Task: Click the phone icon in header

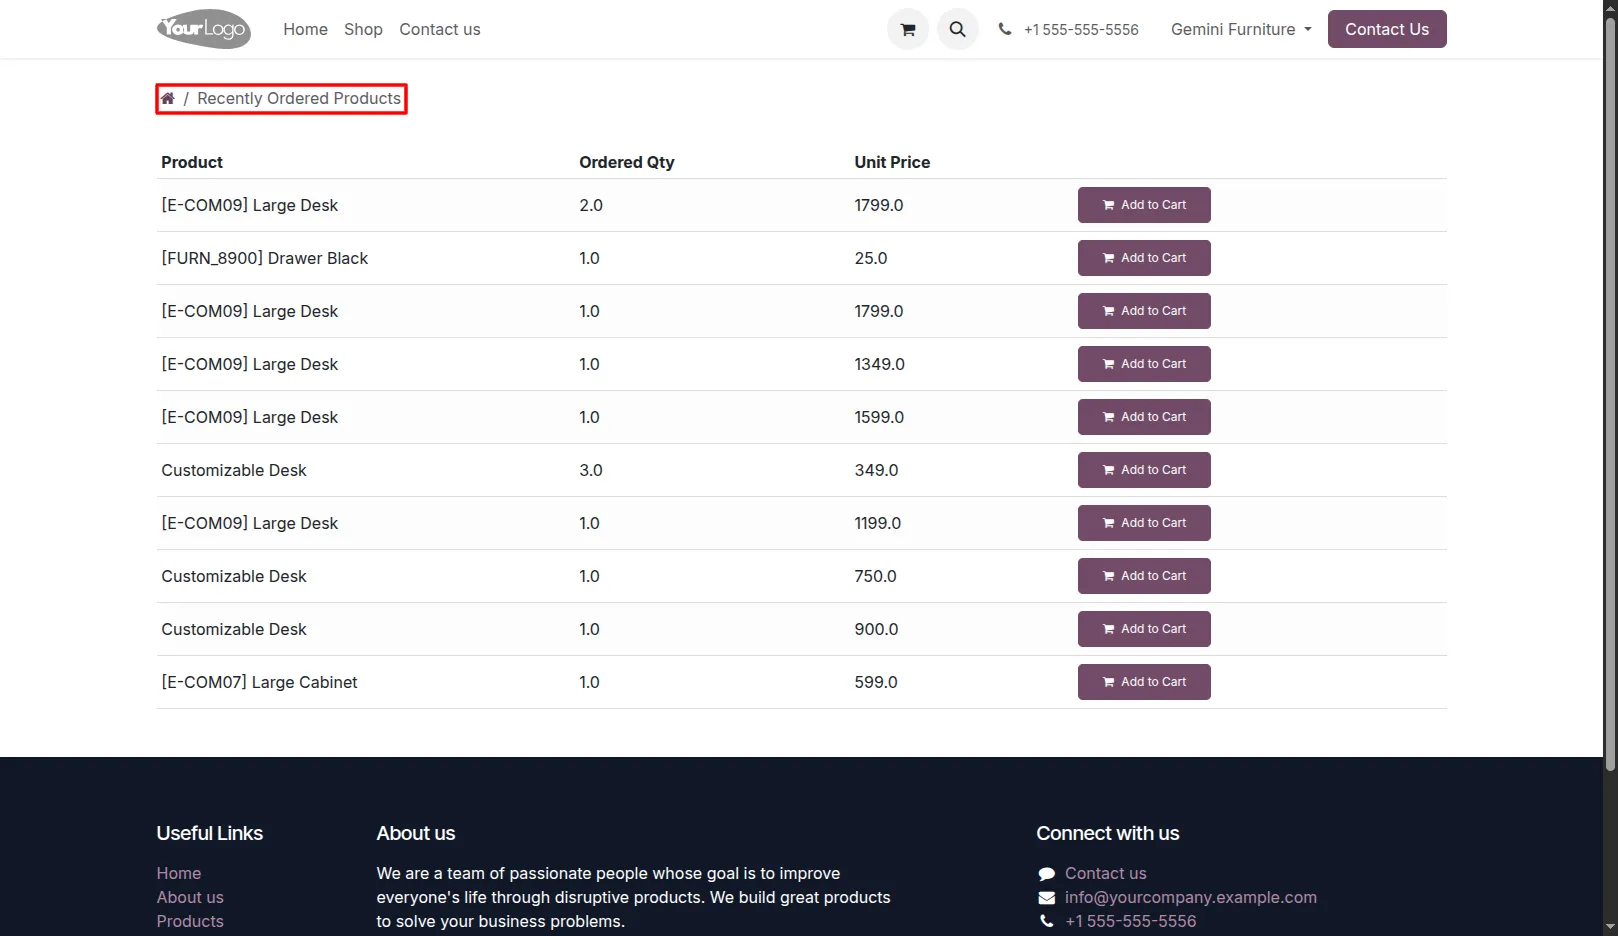Action: (1005, 29)
